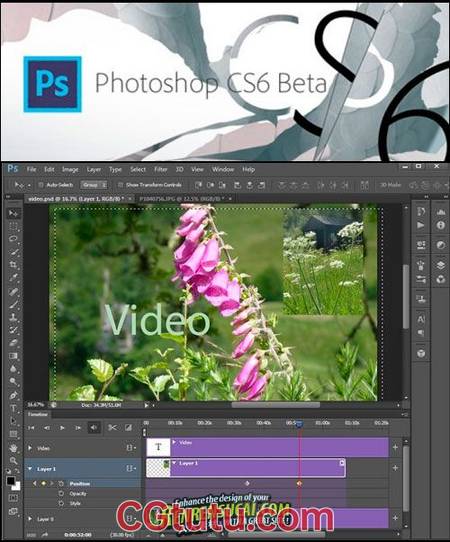Open the Group dropdown in options bar
Viewport: 450px width, 542px height.
[x=94, y=185]
